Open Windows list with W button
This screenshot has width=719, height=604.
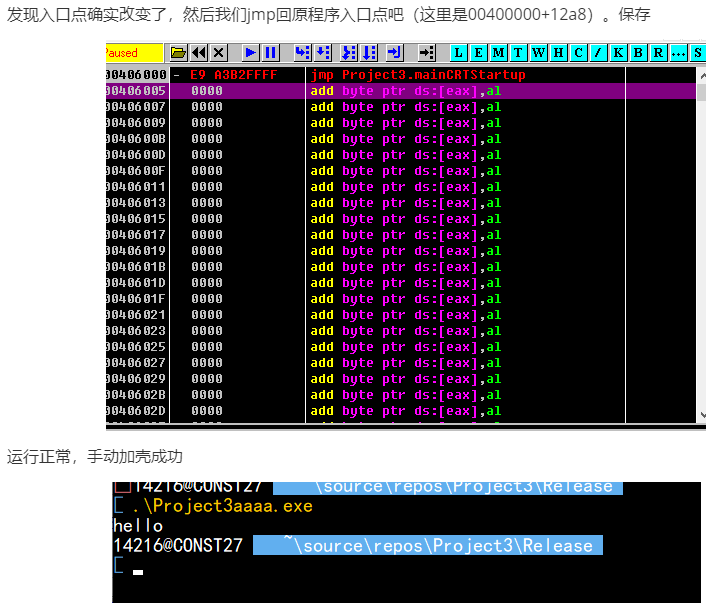click(x=538, y=53)
